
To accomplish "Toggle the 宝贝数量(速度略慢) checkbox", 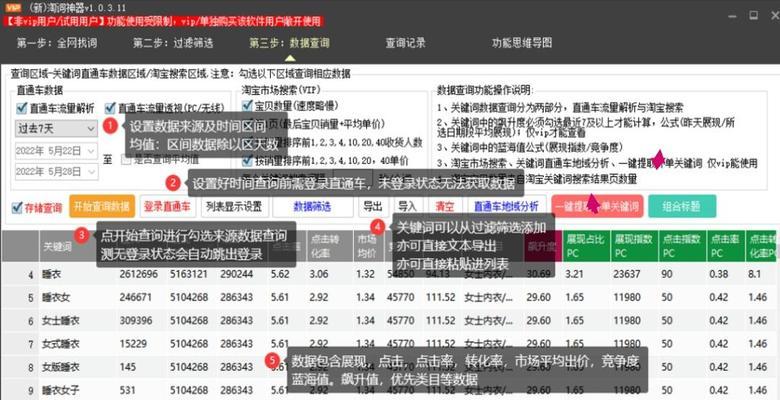I will coord(247,105).
